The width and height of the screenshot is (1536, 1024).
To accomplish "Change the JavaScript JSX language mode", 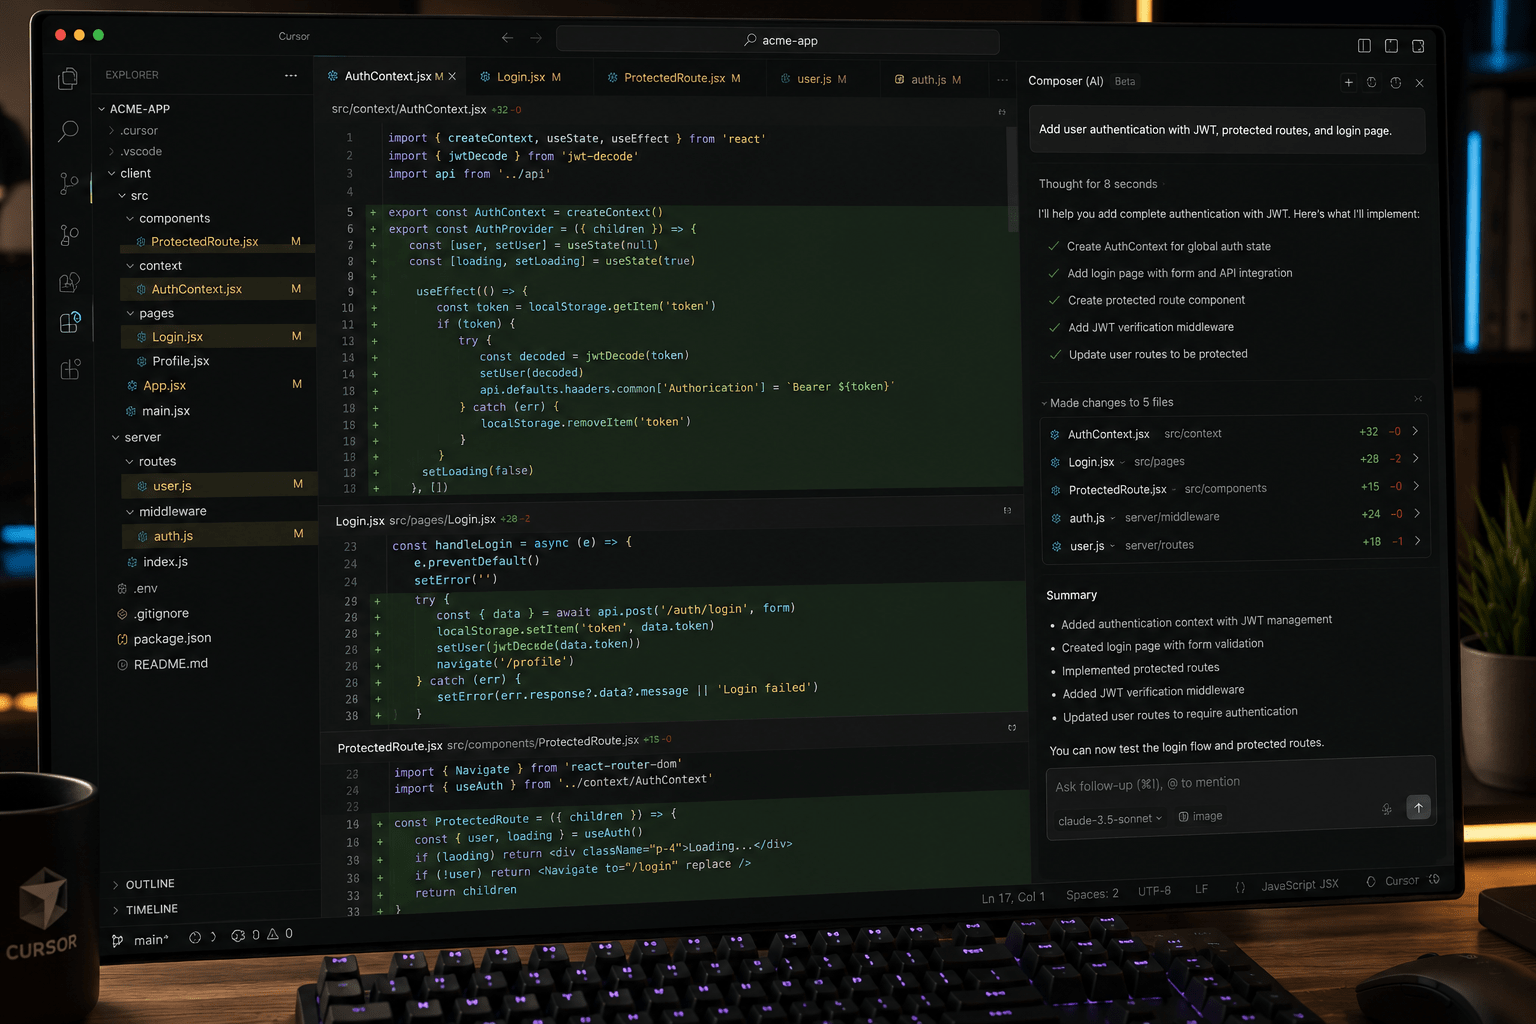I will coord(1299,885).
